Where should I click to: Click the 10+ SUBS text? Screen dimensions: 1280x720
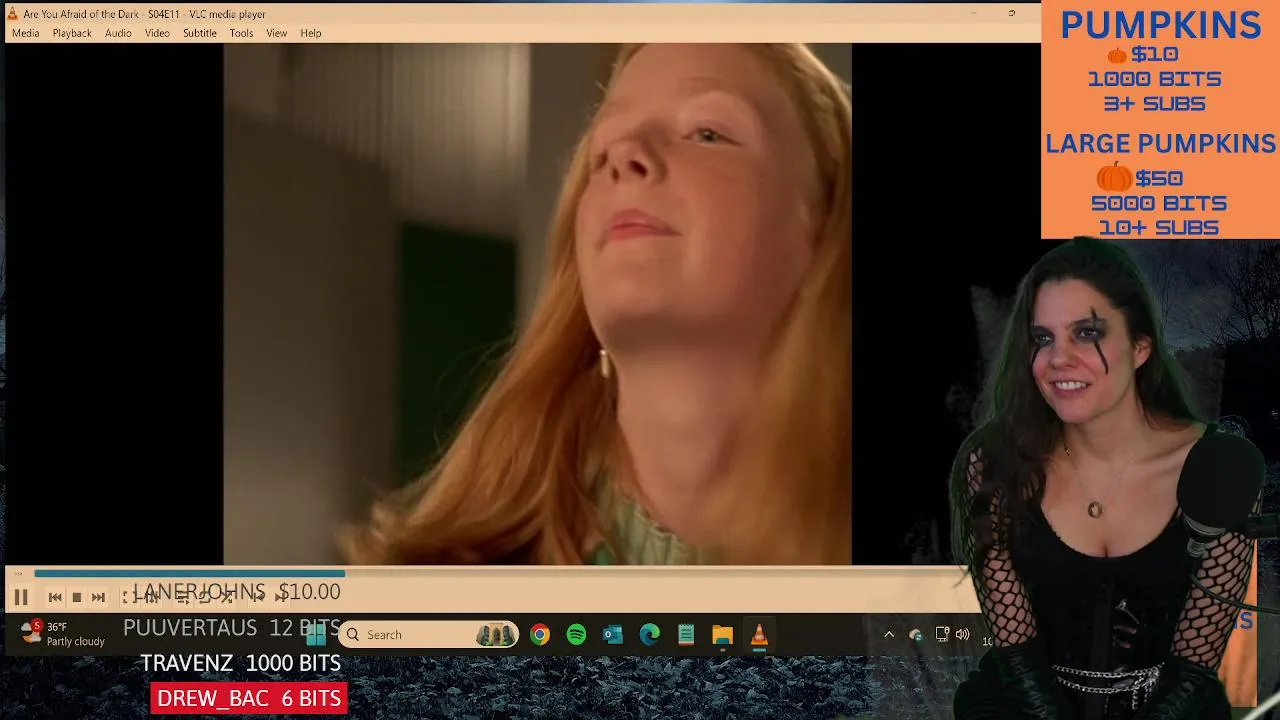coord(1158,228)
